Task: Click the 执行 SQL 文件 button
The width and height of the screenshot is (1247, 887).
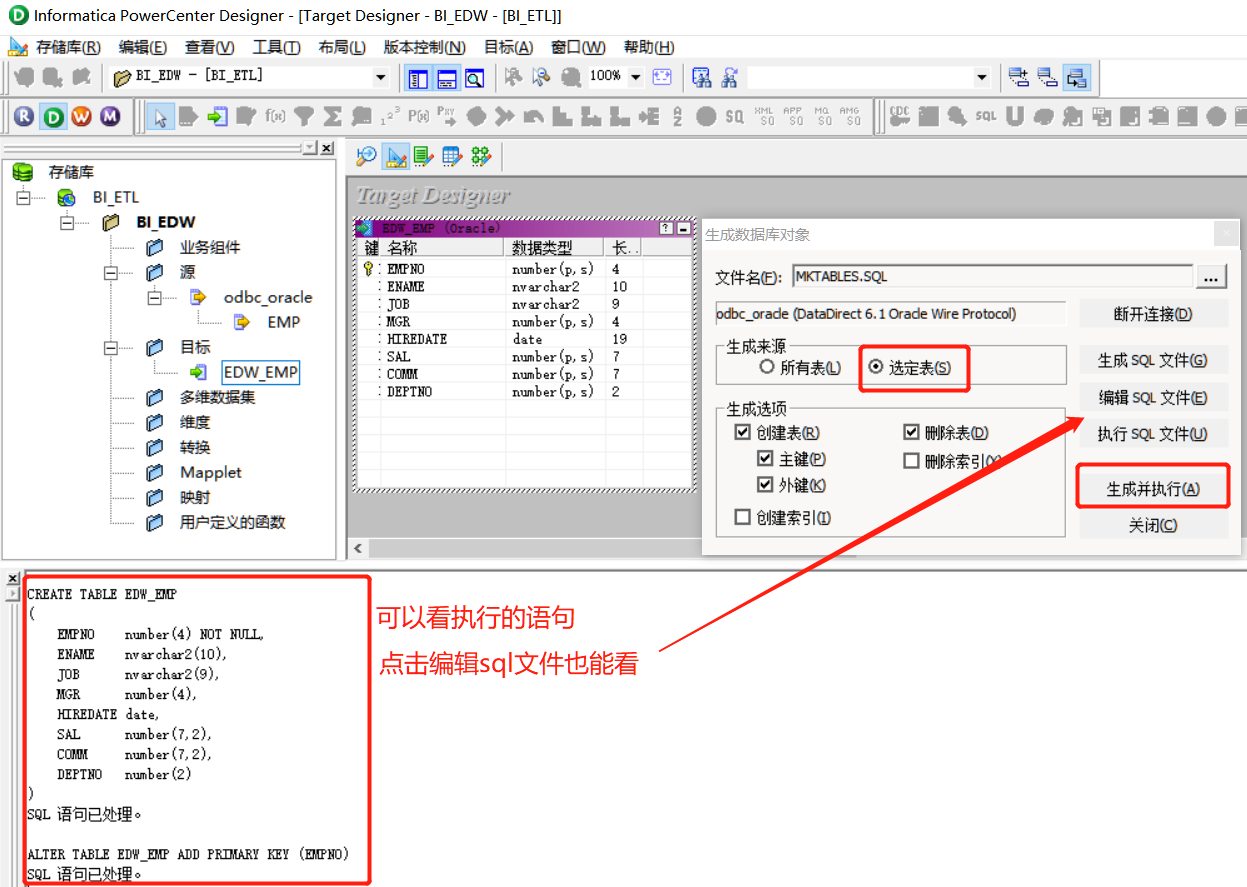Action: tap(1153, 434)
